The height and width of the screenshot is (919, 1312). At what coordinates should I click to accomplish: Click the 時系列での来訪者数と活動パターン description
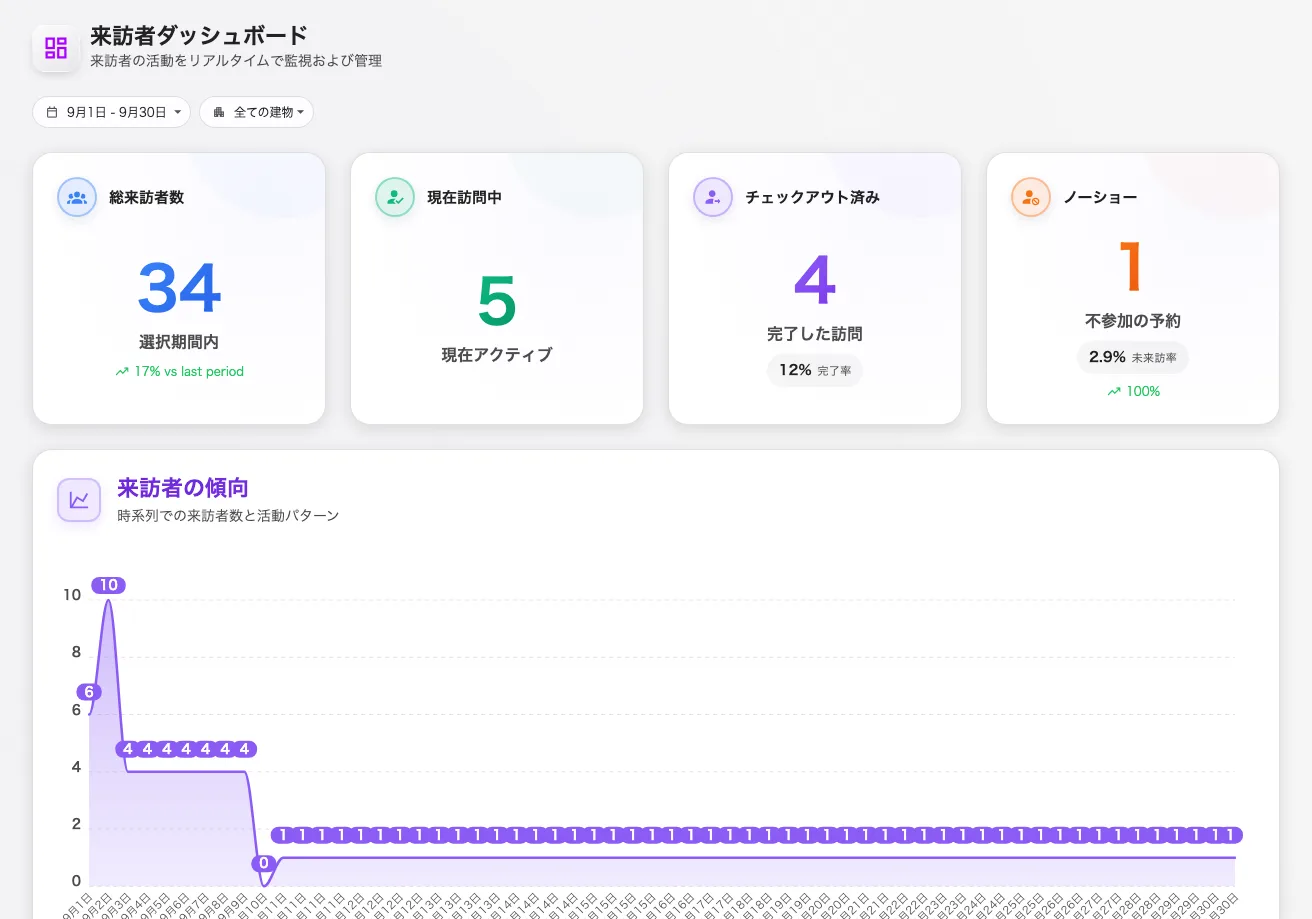(228, 516)
